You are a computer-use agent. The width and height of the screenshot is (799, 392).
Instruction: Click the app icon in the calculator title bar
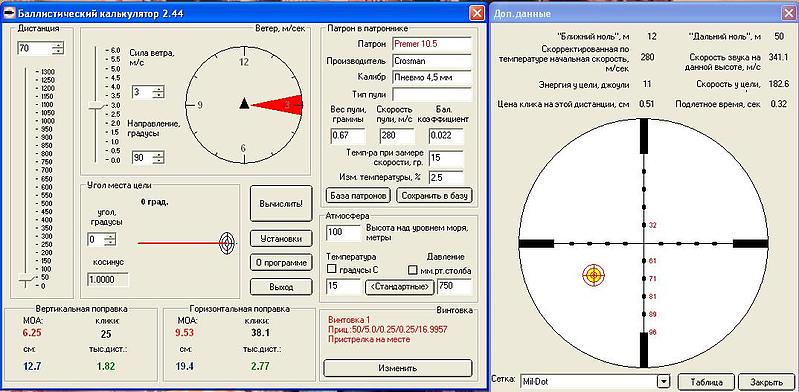coord(10,14)
